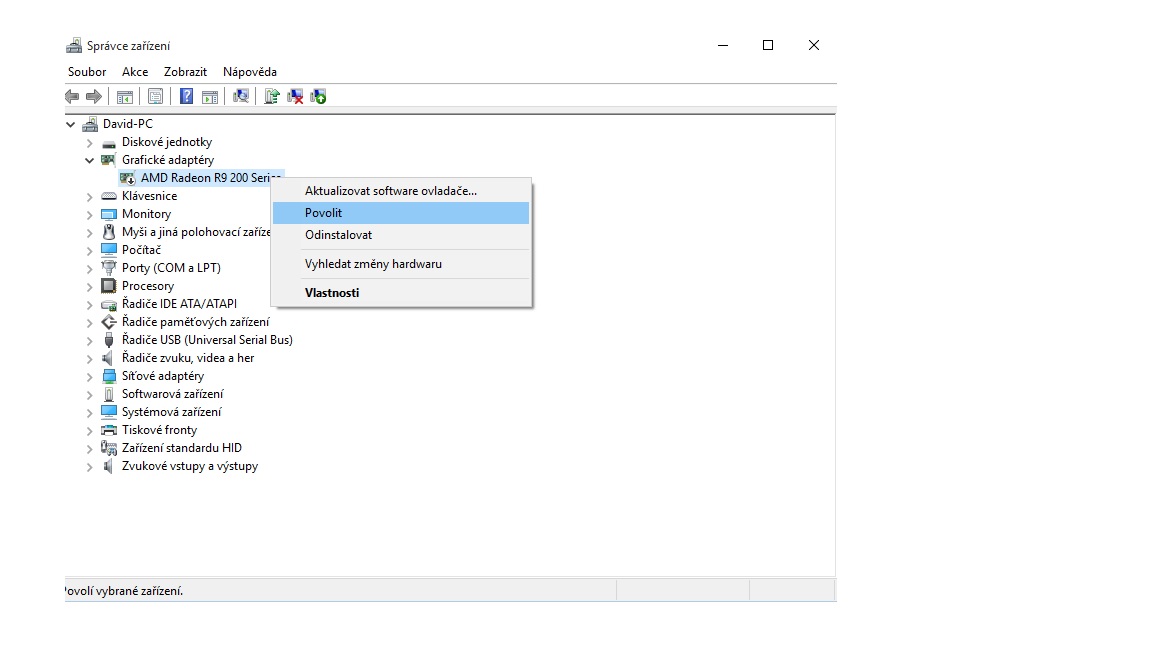This screenshot has width=1152, height=648.
Task: Select the Počítač label
Action: coord(141,250)
